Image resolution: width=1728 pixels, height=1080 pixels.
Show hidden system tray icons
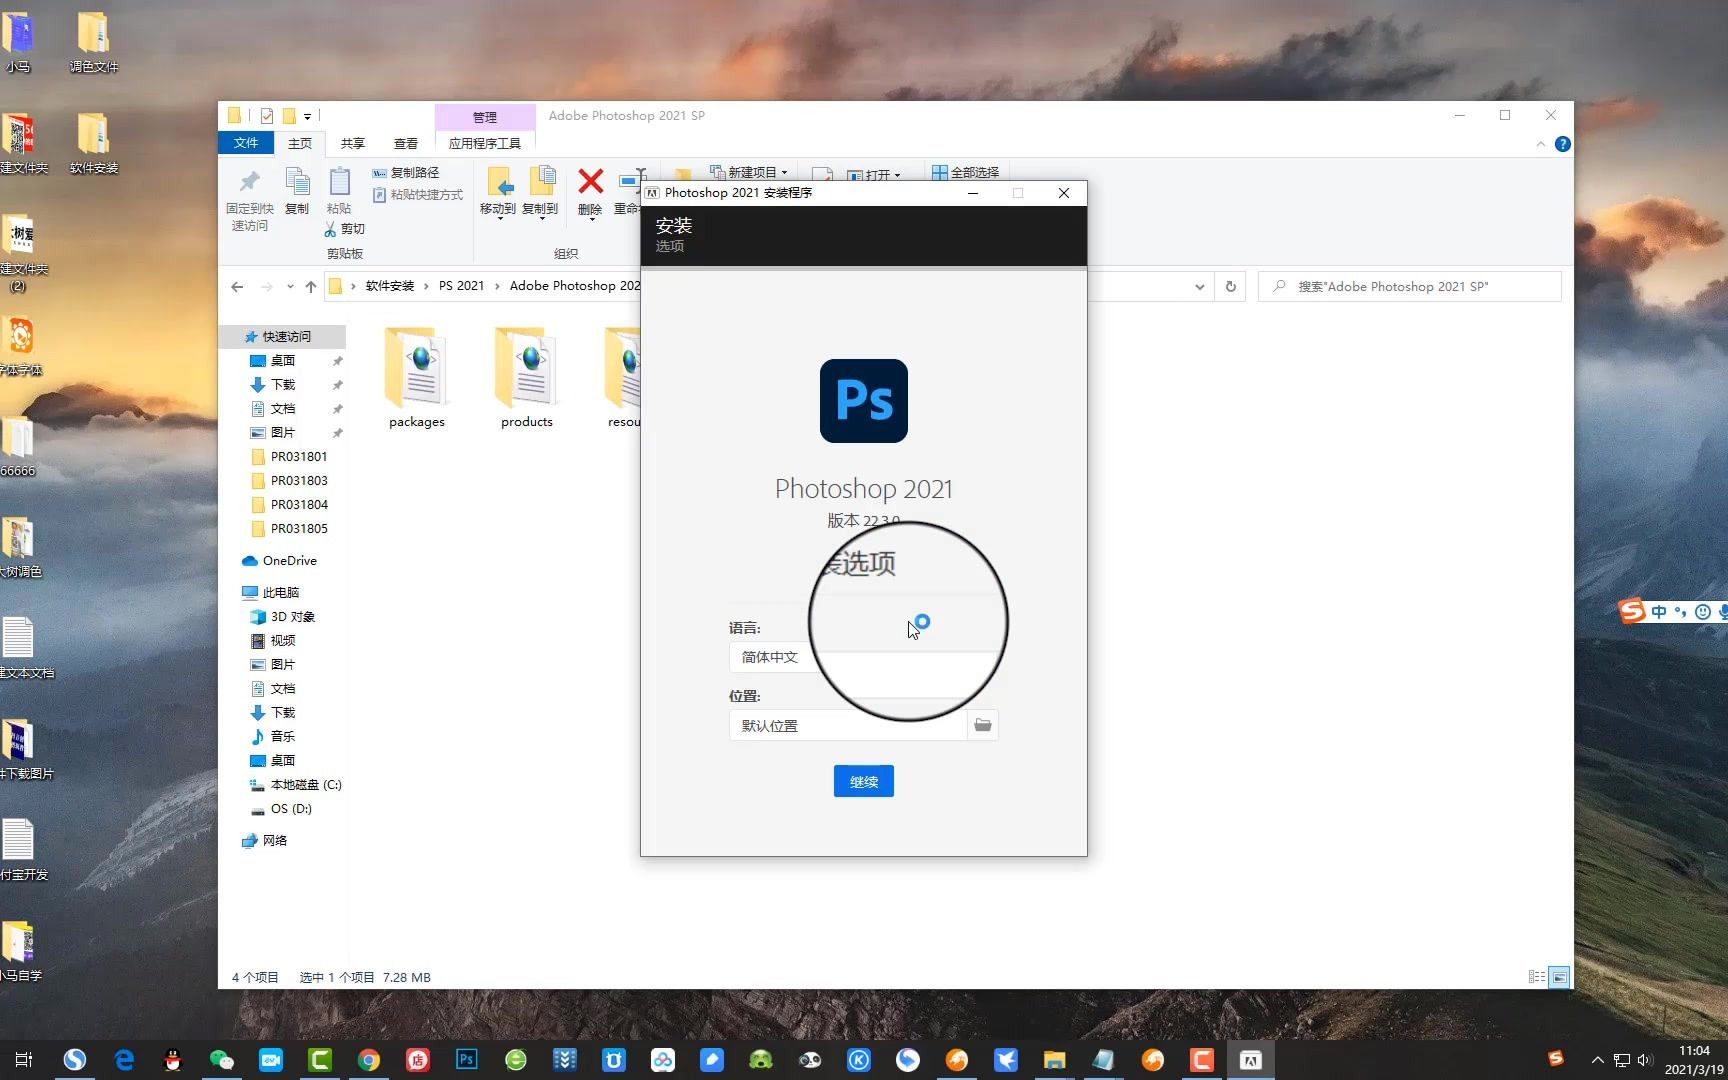(x=1597, y=1060)
